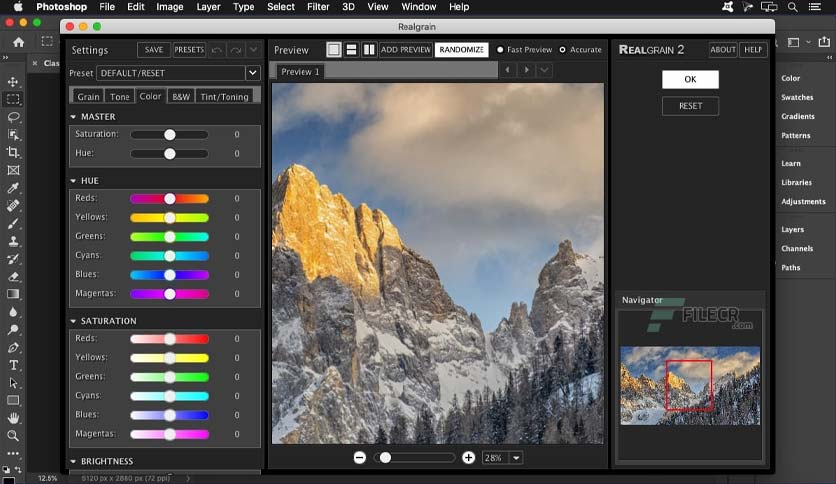Open Realgrain ABOUT dialog
Viewport: 836px width, 484px height.
[723, 50]
